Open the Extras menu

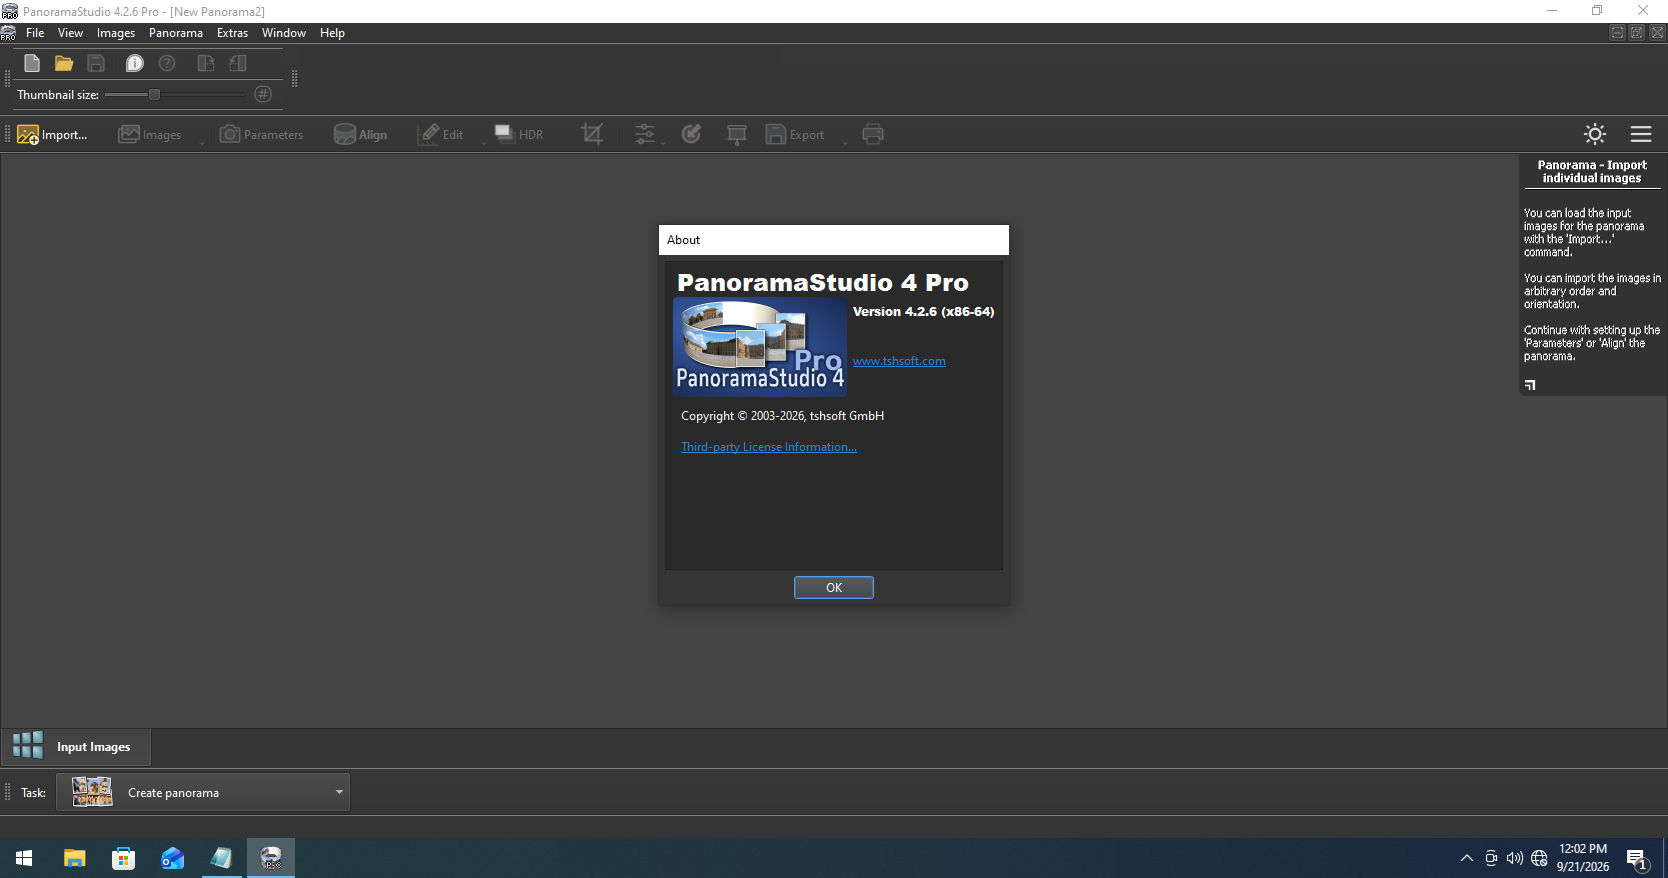(232, 33)
